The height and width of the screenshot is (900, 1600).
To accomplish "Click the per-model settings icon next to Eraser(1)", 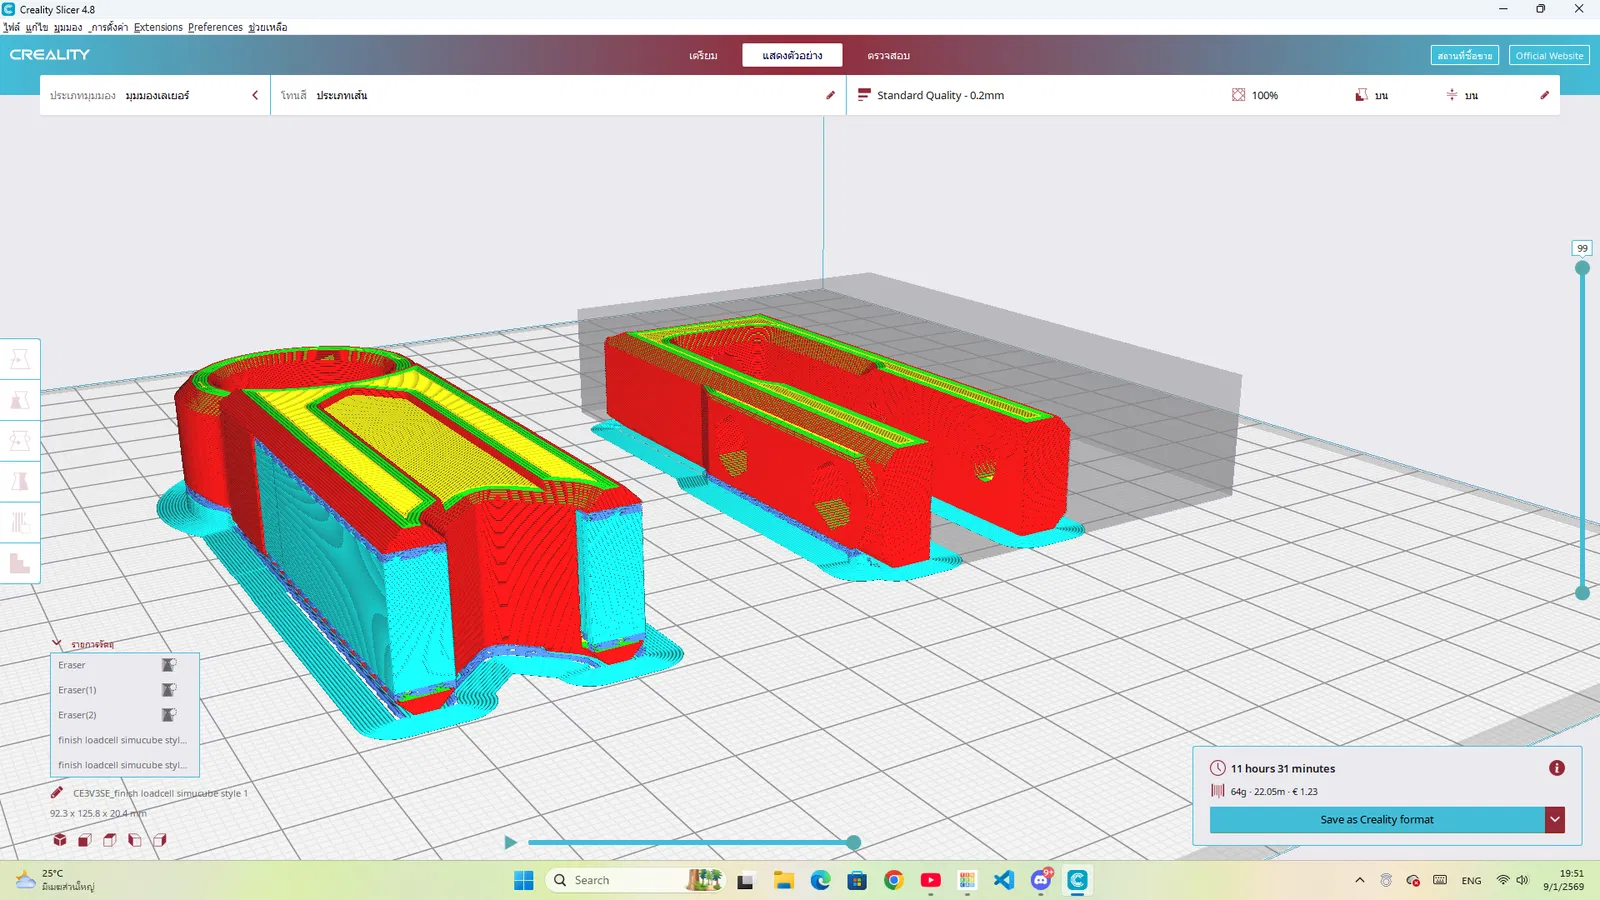I will point(169,690).
